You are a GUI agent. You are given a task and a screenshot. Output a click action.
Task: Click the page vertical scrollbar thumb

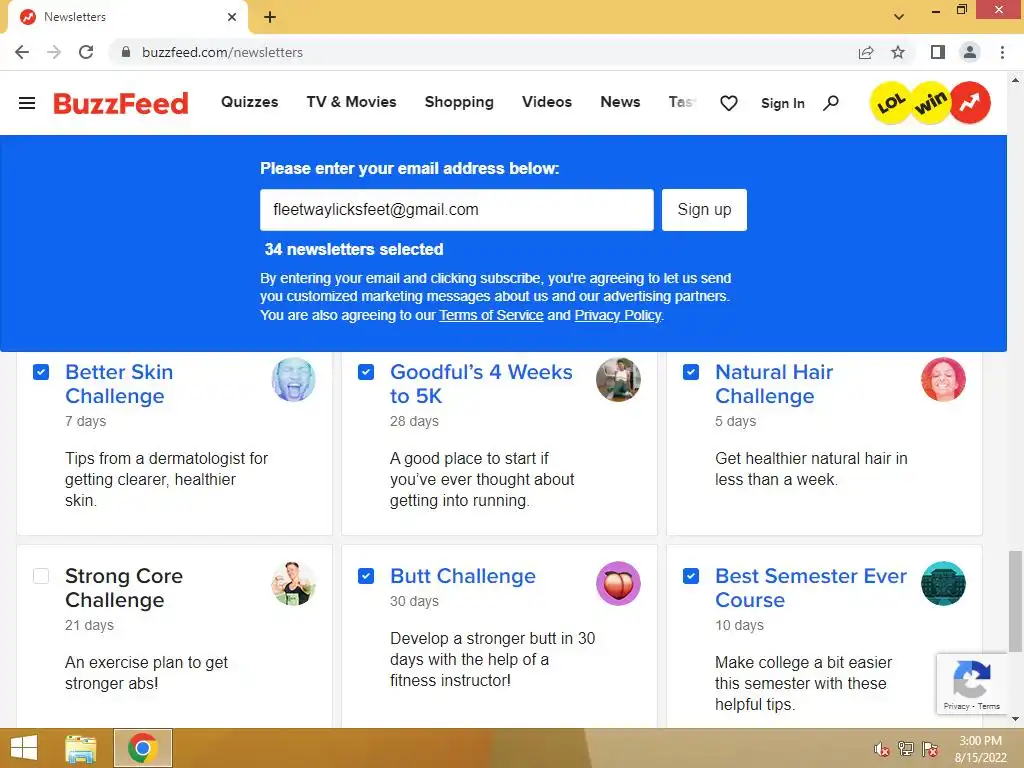1014,601
